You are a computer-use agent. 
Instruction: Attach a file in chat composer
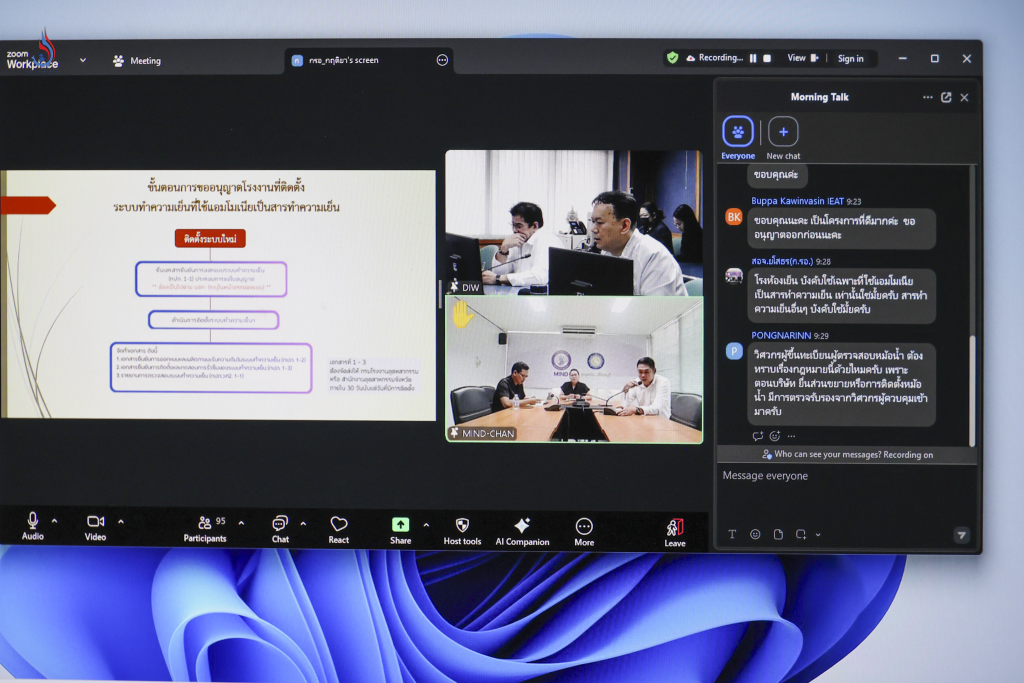(x=778, y=534)
